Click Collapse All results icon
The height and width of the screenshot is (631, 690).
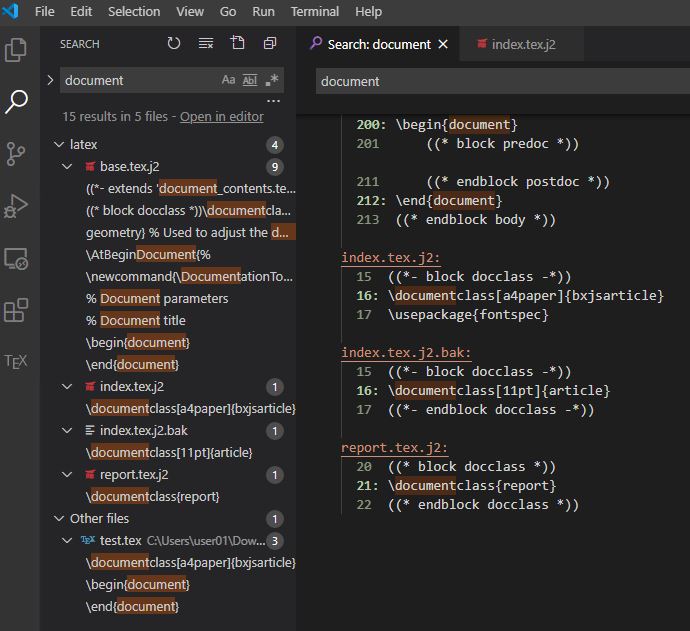coord(270,43)
